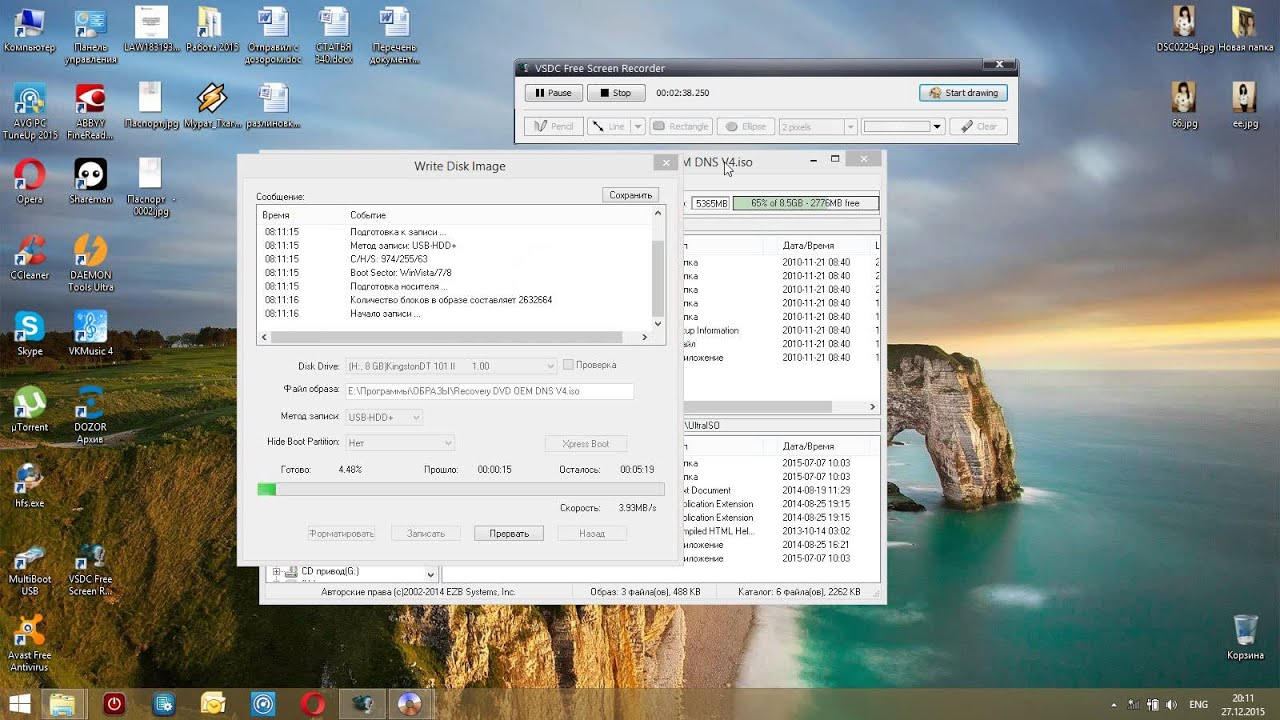1280x720 pixels.
Task: Select the СТАТЬЯ 340.docx document icon
Action: click(333, 35)
